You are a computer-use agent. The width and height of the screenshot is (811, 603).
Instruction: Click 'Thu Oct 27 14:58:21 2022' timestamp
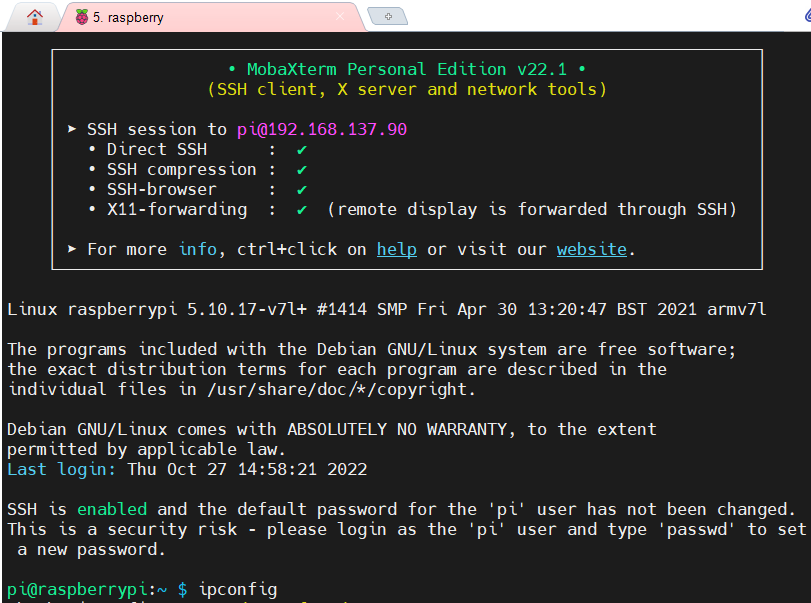pos(247,469)
